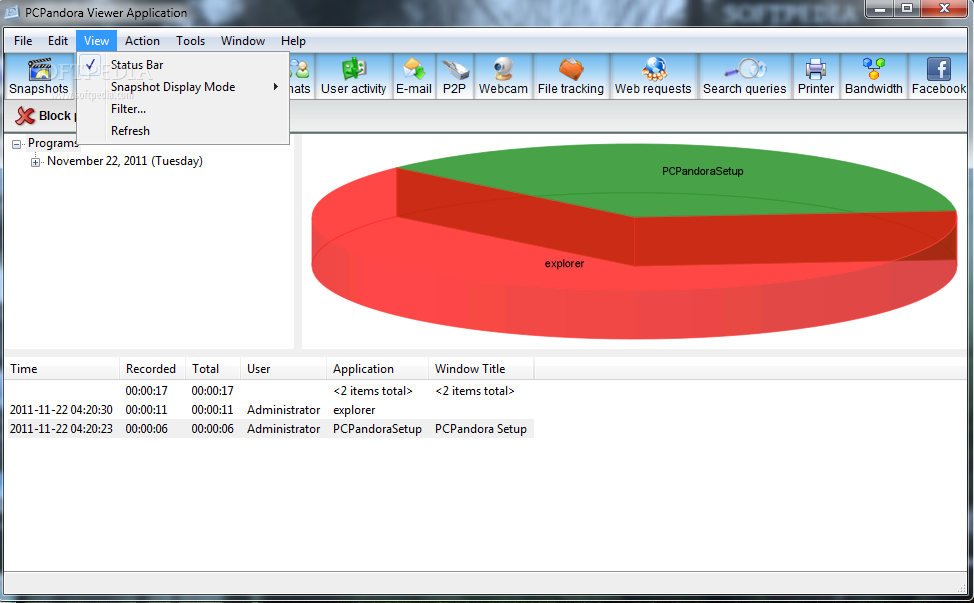Image resolution: width=974 pixels, height=603 pixels.
Task: Click <2 items total> under Application
Action: pyautogui.click(x=373, y=391)
